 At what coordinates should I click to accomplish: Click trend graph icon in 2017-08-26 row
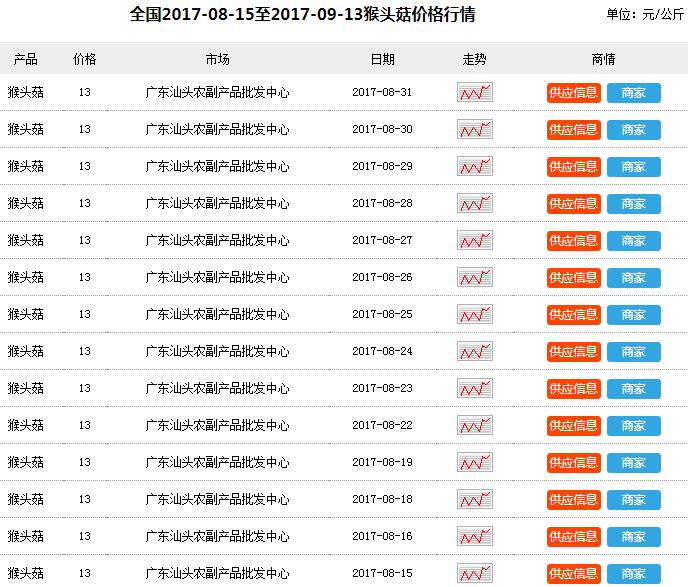tap(475, 278)
